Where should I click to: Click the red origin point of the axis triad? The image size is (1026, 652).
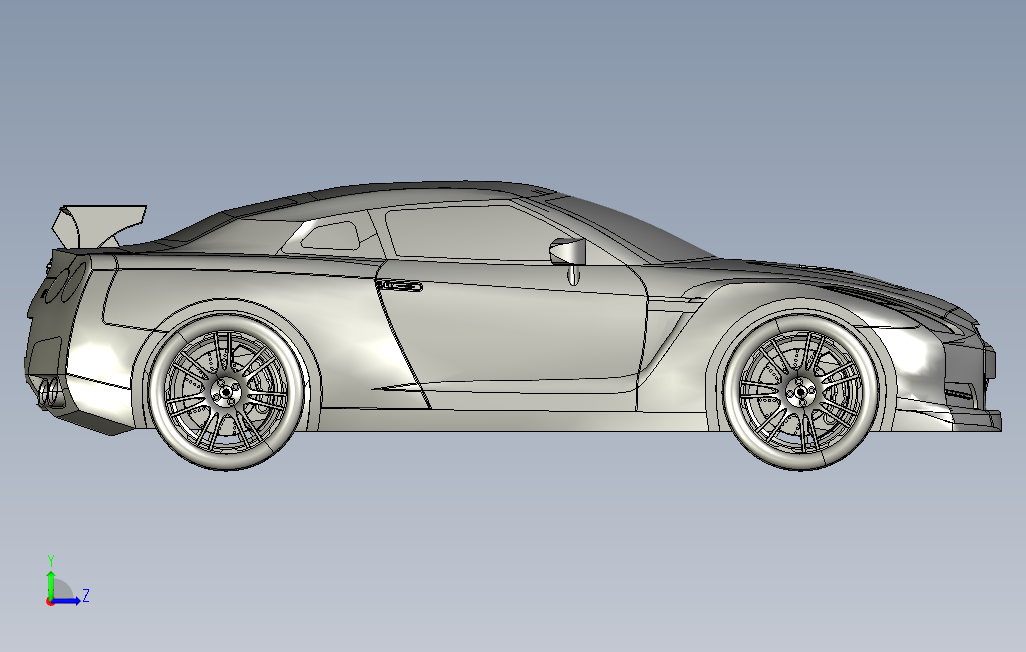(50, 602)
